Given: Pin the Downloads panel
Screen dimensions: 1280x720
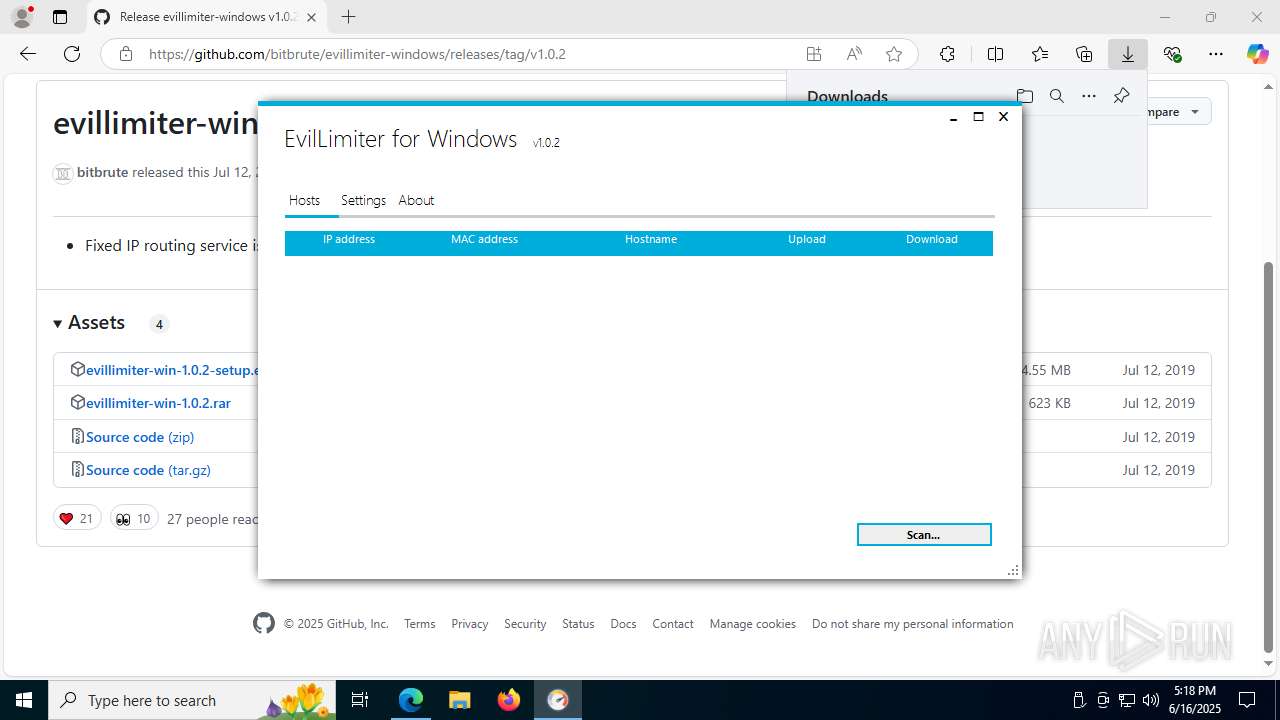Looking at the screenshot, I should point(1121,96).
